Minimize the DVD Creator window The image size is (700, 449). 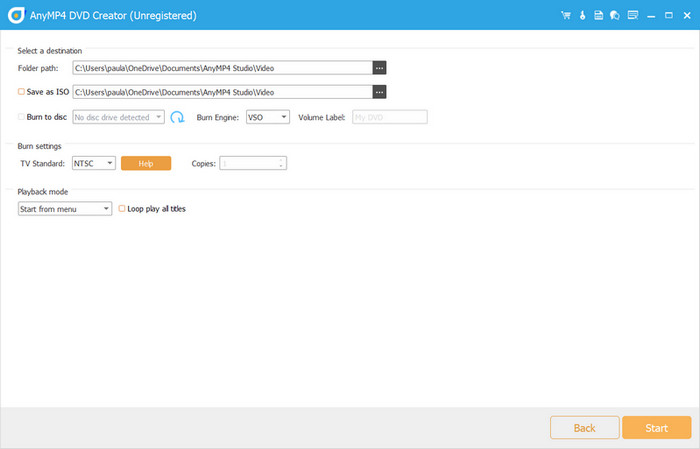651,16
